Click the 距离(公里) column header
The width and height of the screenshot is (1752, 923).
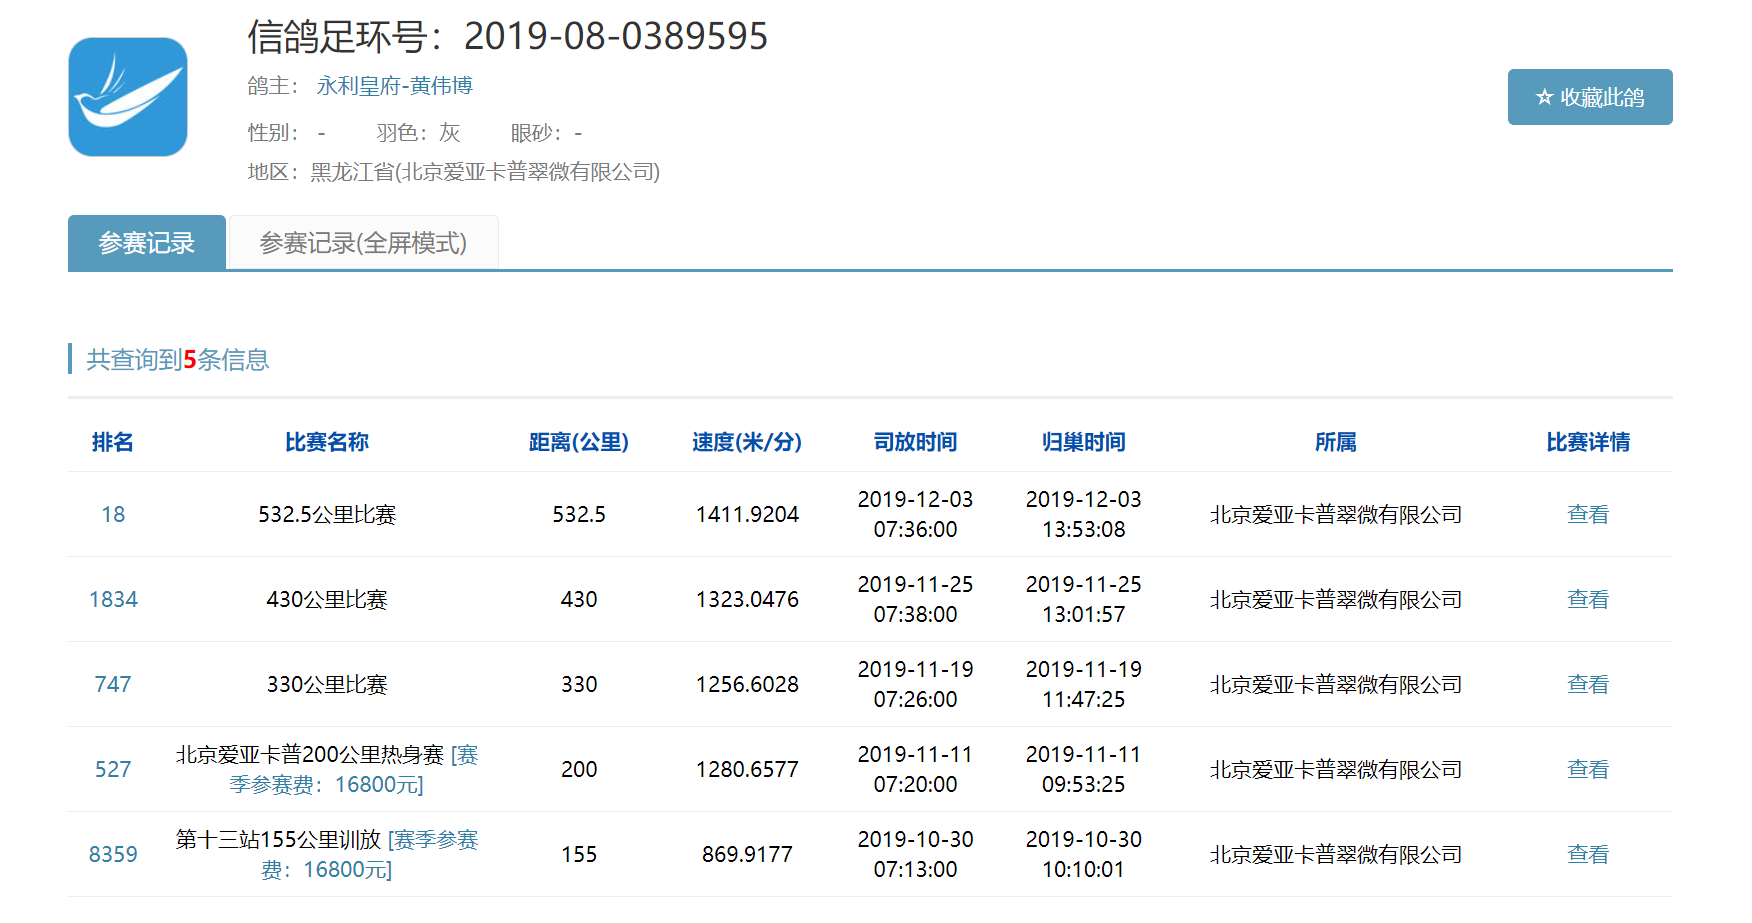(578, 442)
